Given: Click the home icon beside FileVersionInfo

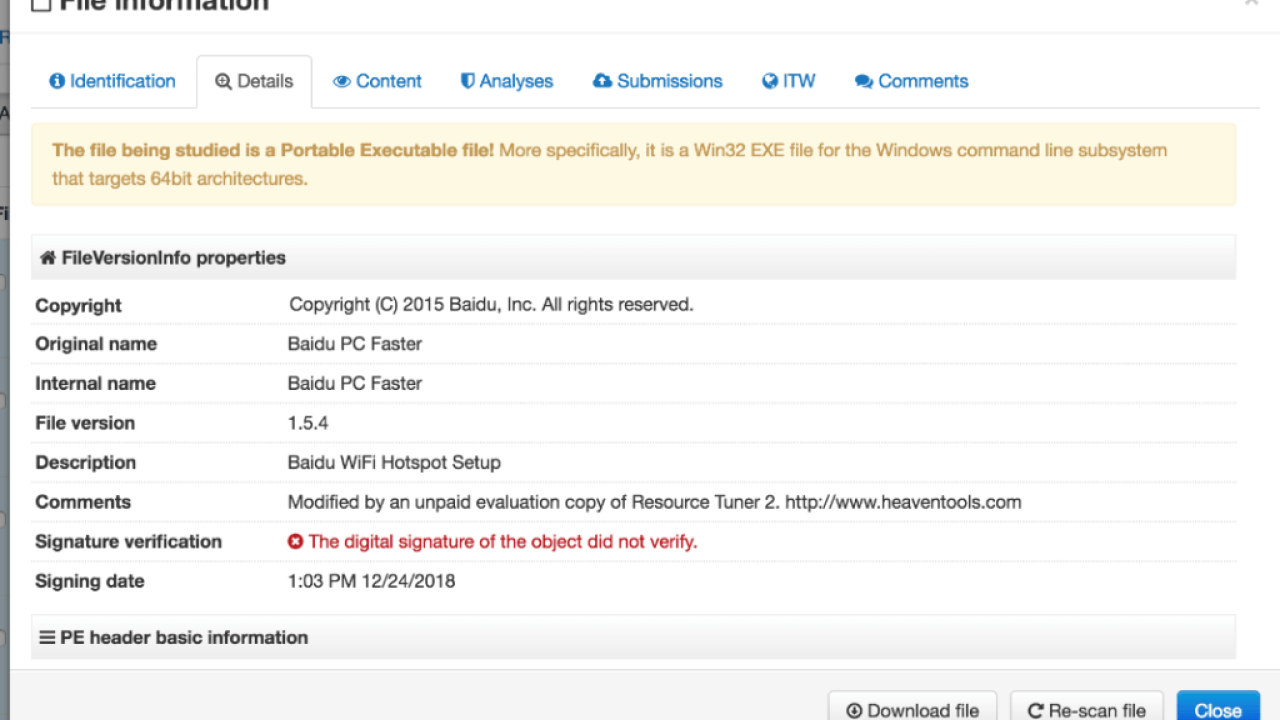Looking at the screenshot, I should tap(48, 258).
